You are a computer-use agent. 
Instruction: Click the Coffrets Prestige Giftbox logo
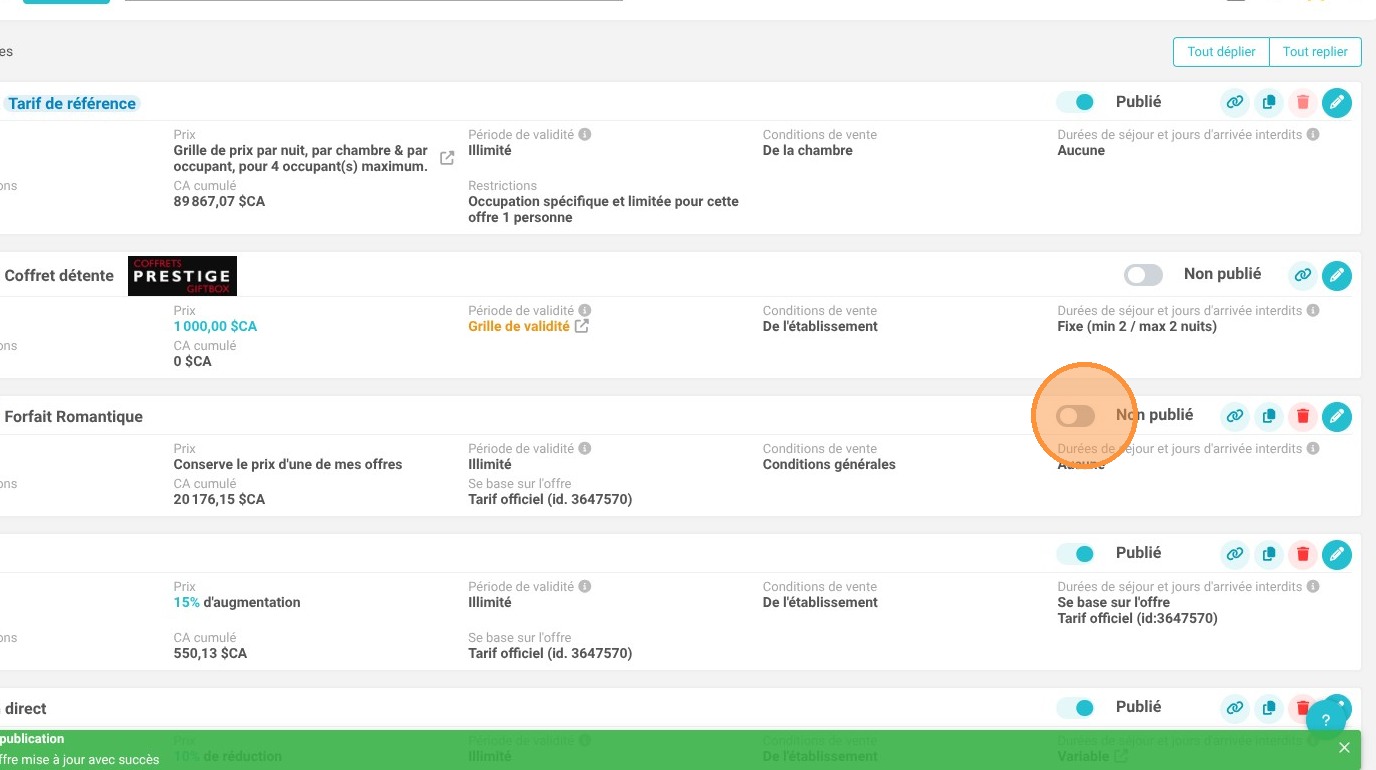(x=182, y=276)
